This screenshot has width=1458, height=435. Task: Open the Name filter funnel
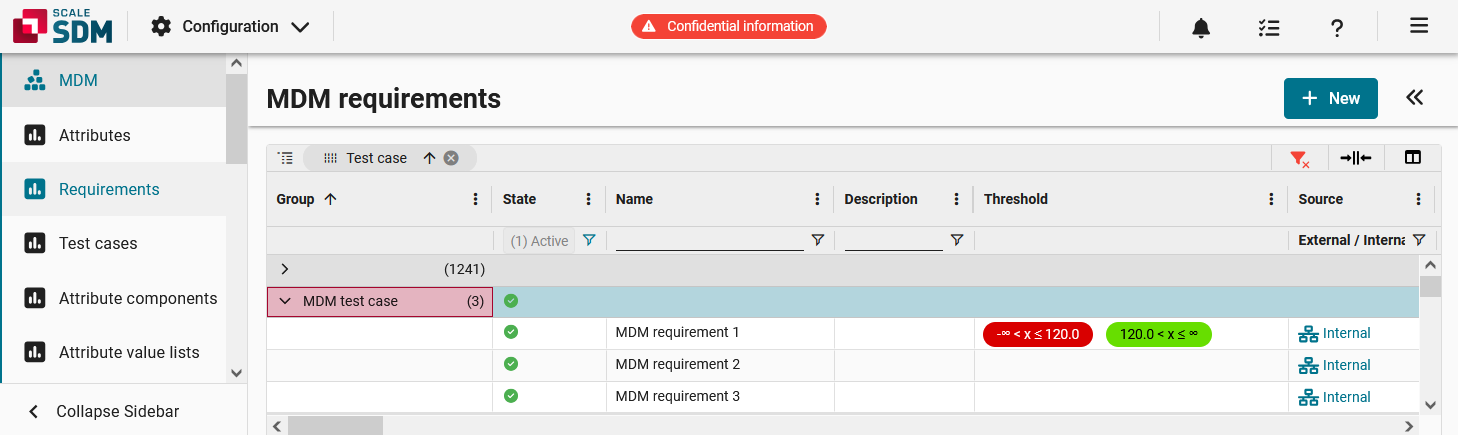[818, 240]
